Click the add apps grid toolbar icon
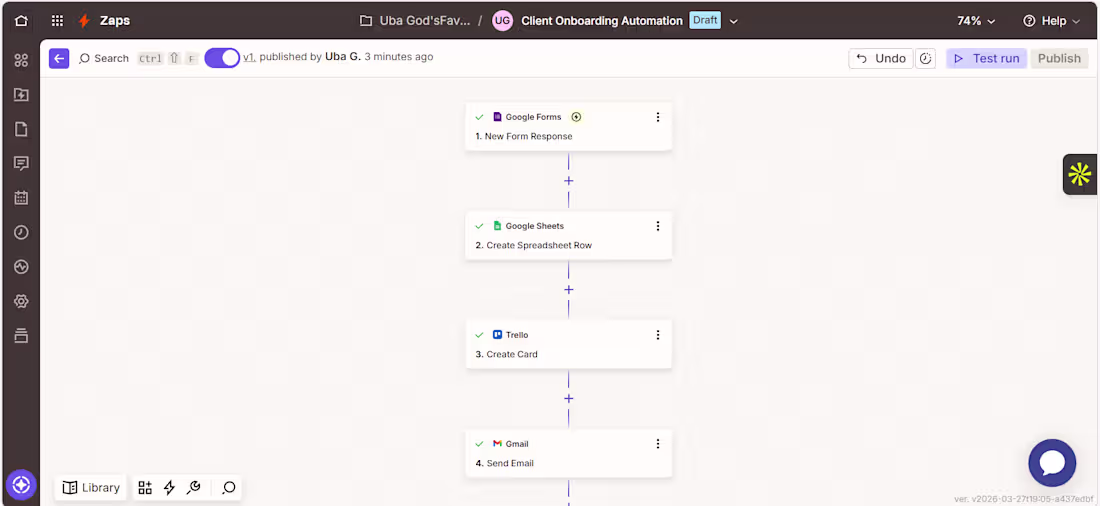The width and height of the screenshot is (1100, 506). pos(145,488)
